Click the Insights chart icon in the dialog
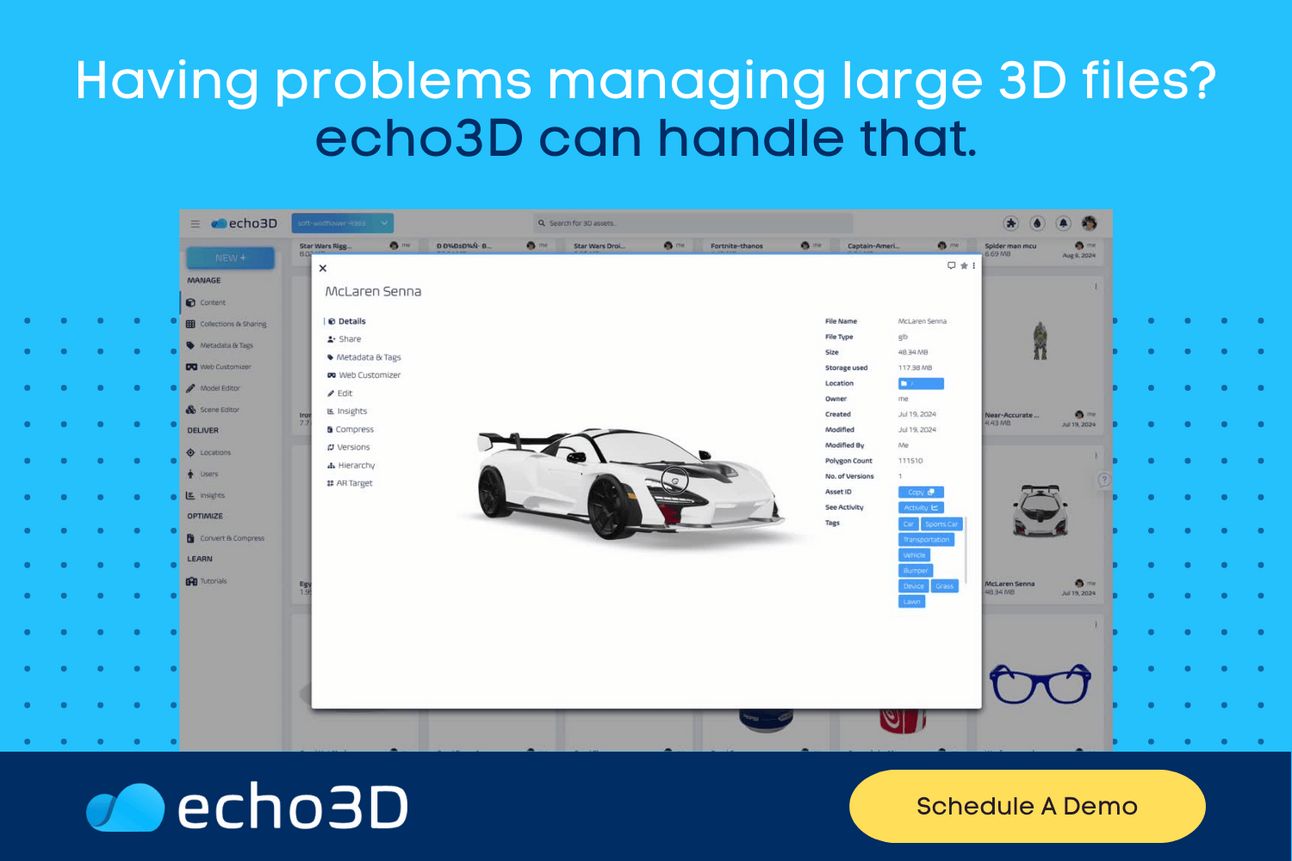 (x=330, y=411)
